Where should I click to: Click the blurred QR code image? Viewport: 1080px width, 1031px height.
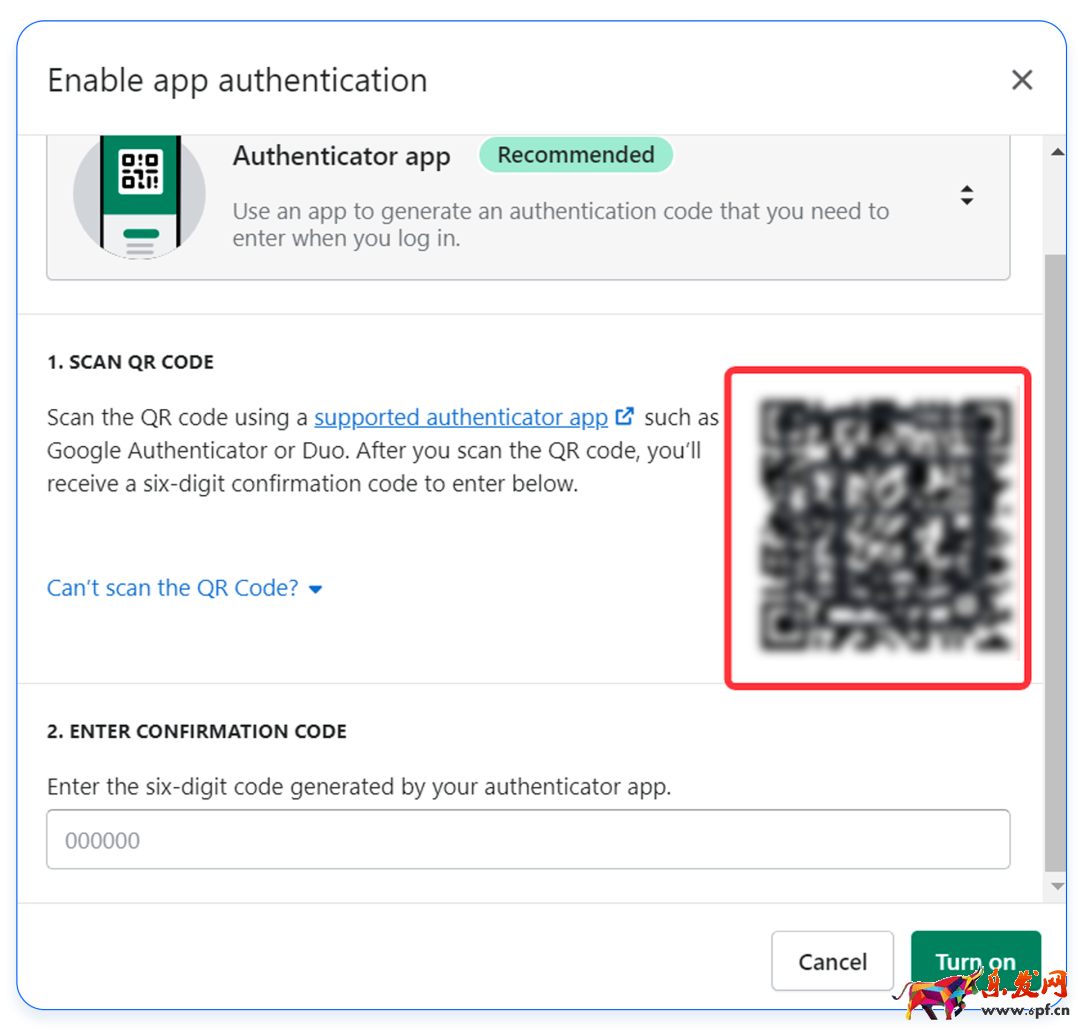click(884, 525)
